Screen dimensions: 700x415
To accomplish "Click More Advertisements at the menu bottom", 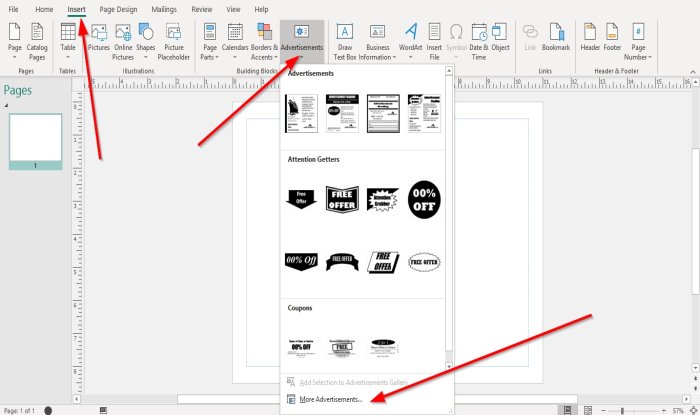I will click(330, 400).
